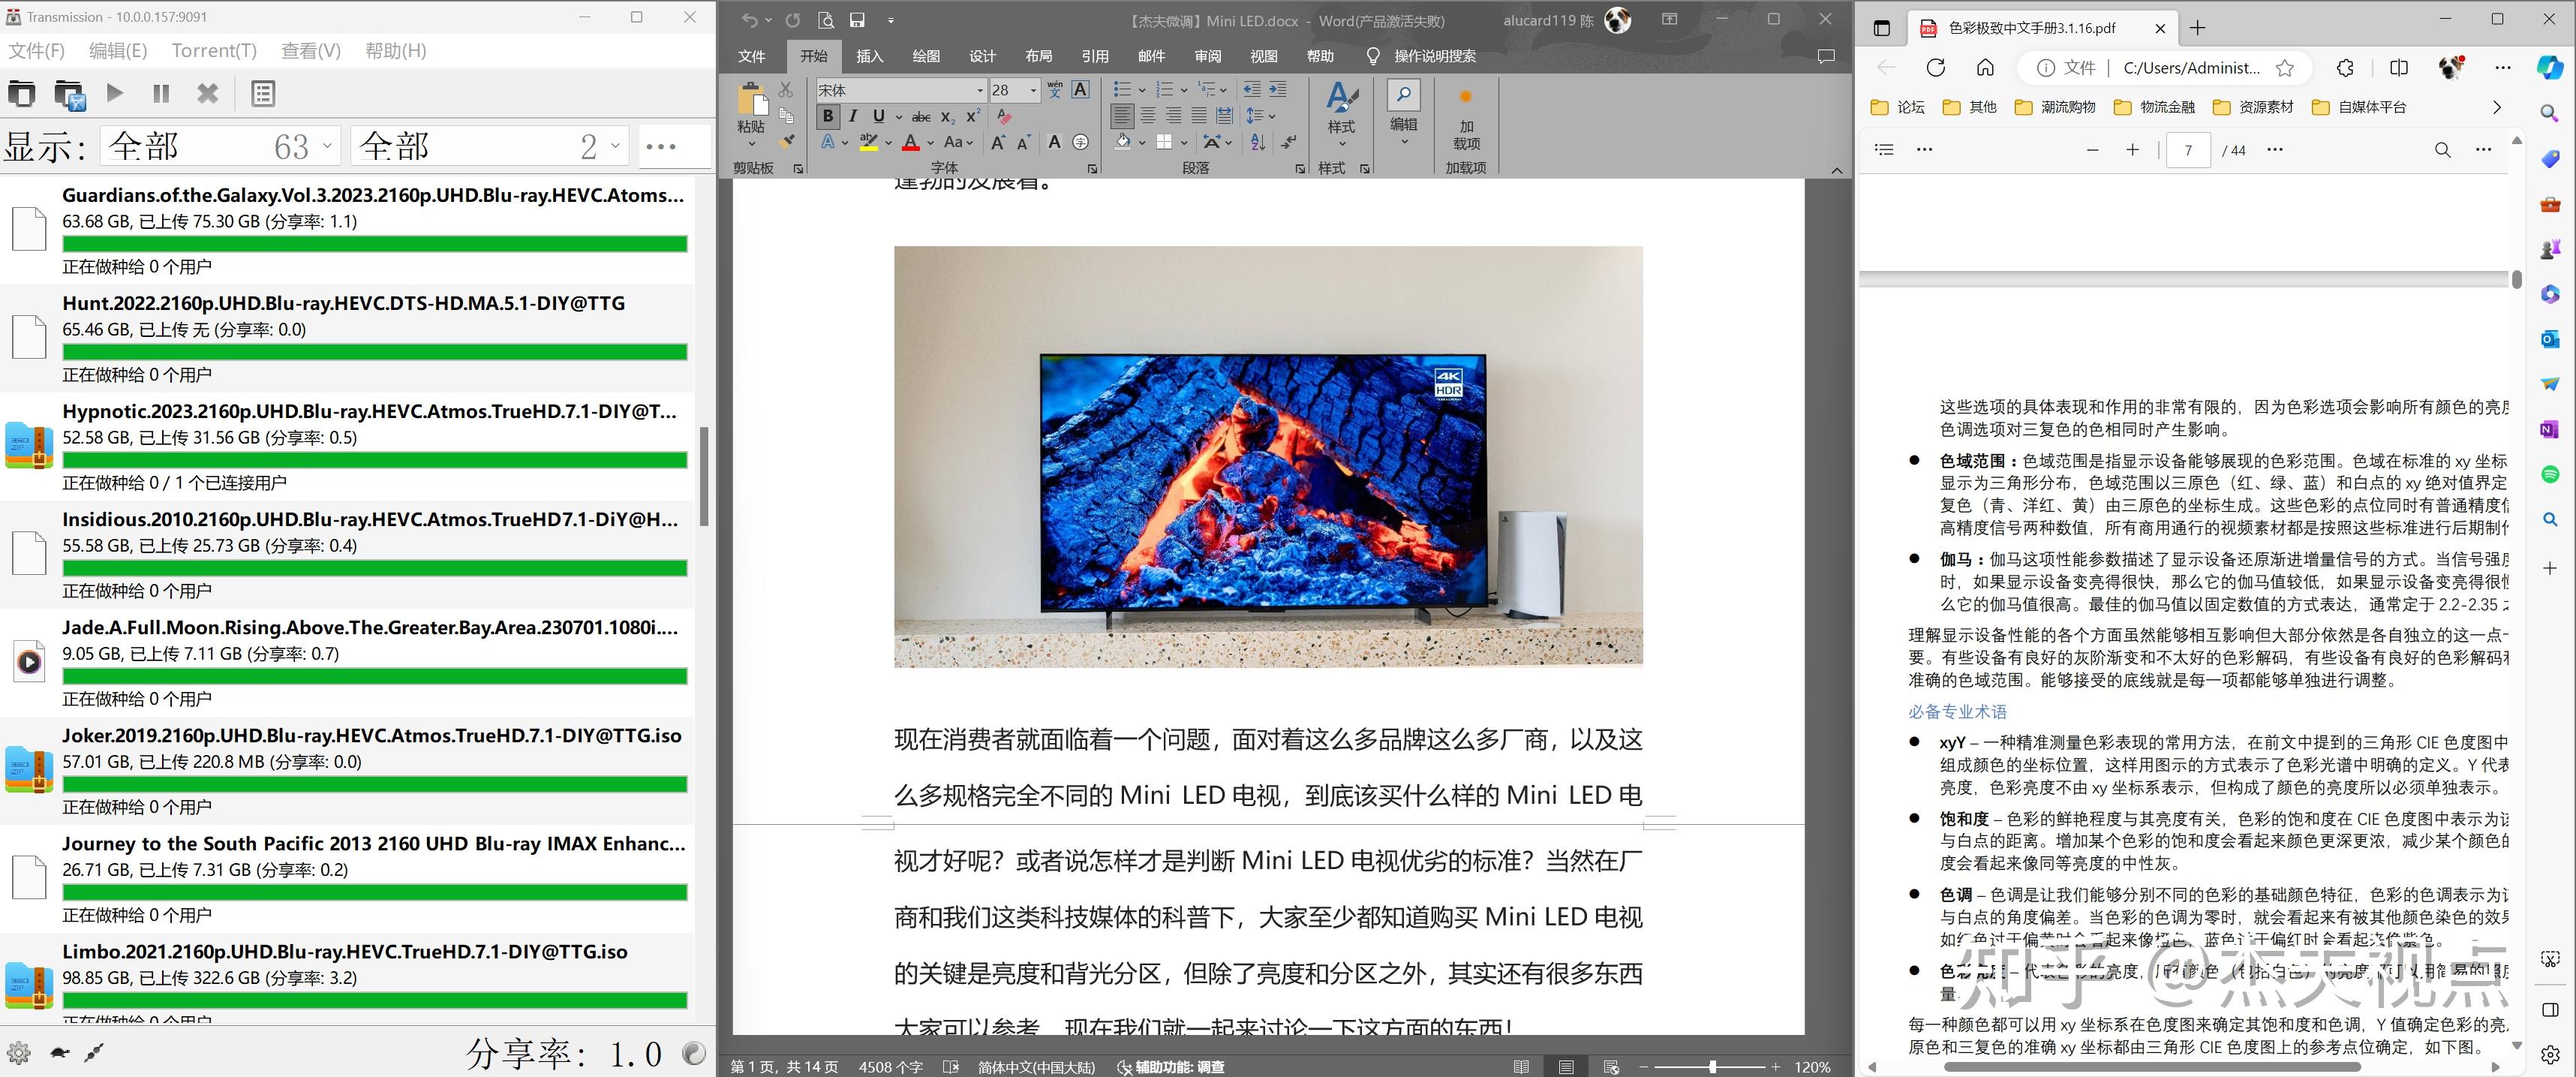
Task: Remove the selected torrent with the X icon
Action: pyautogui.click(x=207, y=93)
